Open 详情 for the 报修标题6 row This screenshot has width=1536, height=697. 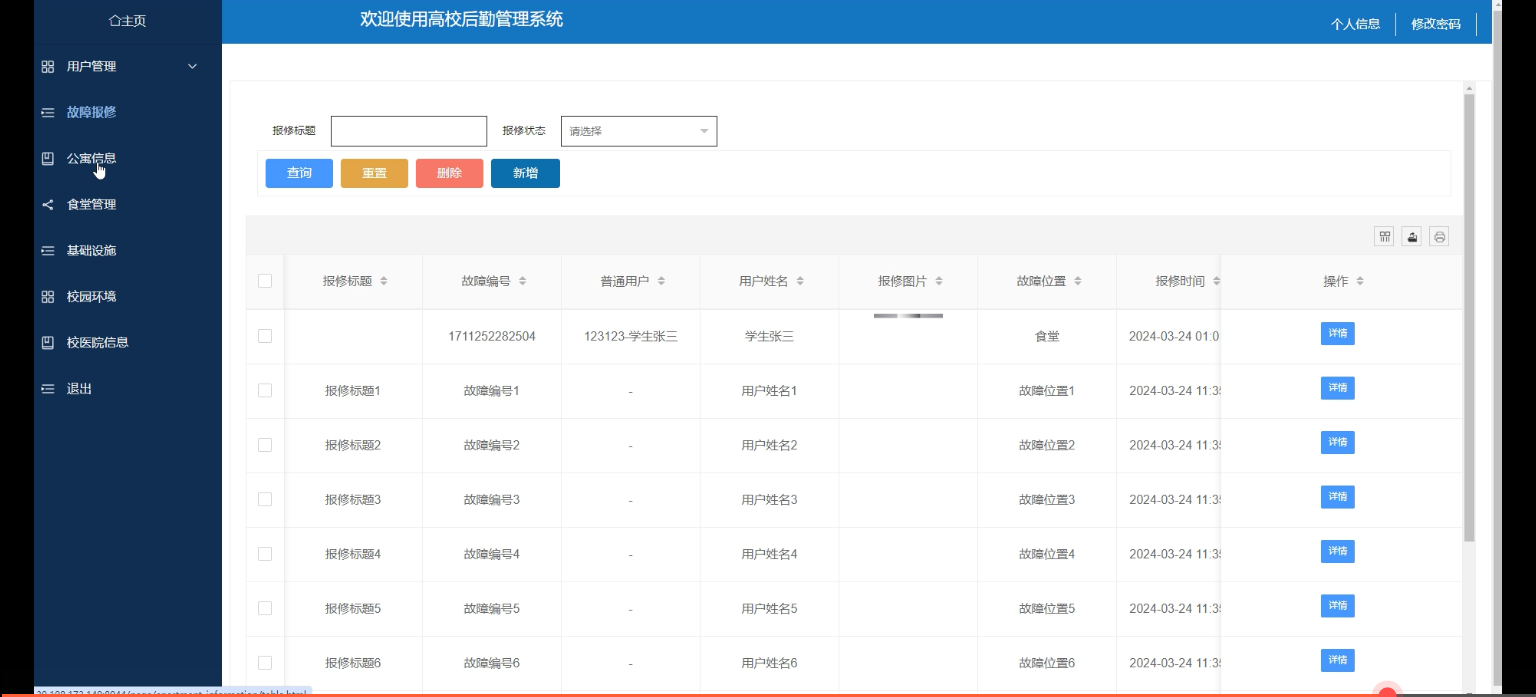pyautogui.click(x=1338, y=659)
